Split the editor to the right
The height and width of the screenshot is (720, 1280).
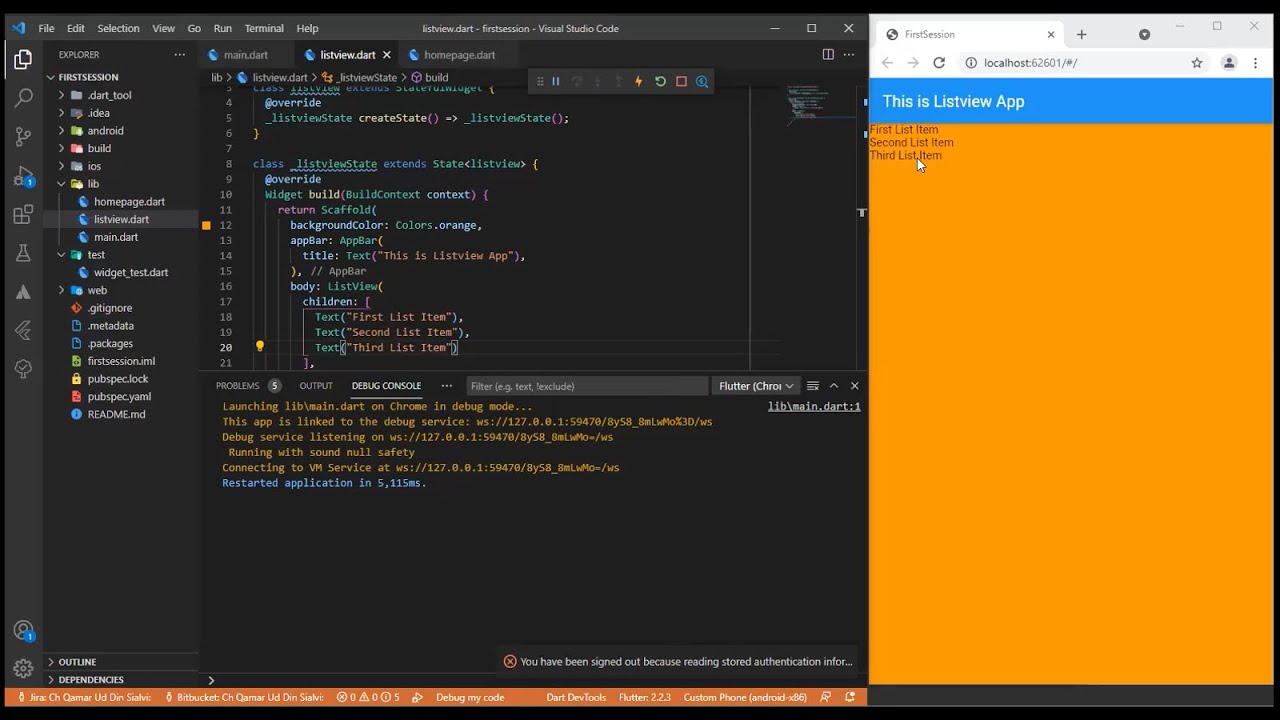(x=828, y=55)
